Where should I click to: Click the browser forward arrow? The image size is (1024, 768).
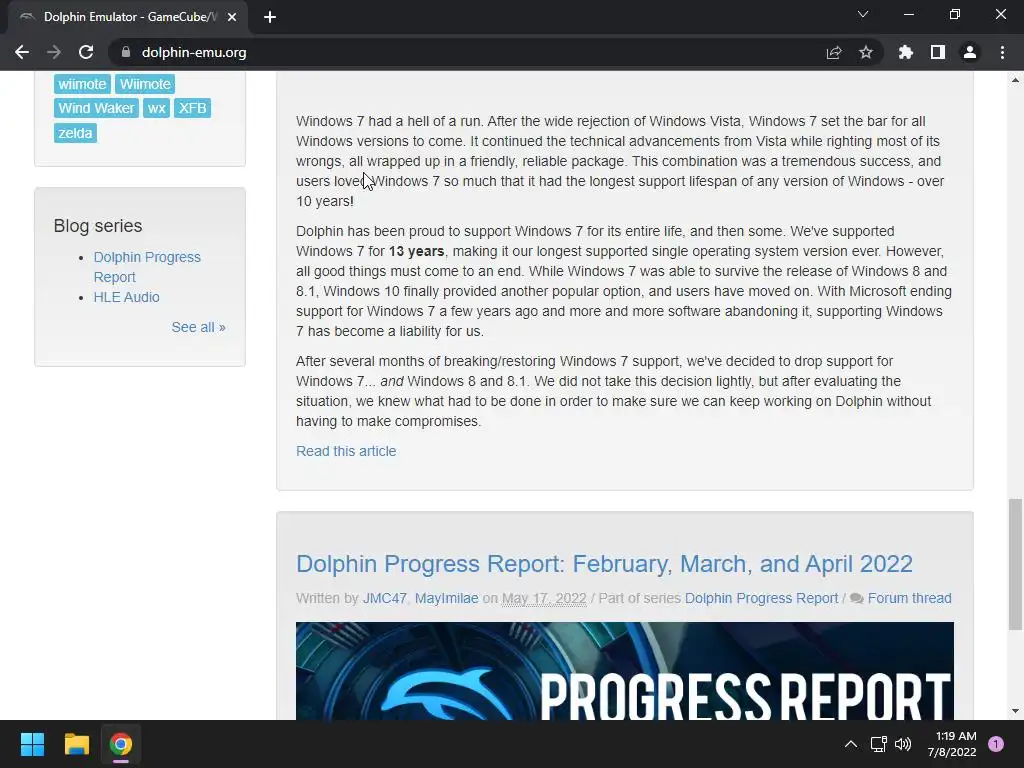(x=54, y=52)
